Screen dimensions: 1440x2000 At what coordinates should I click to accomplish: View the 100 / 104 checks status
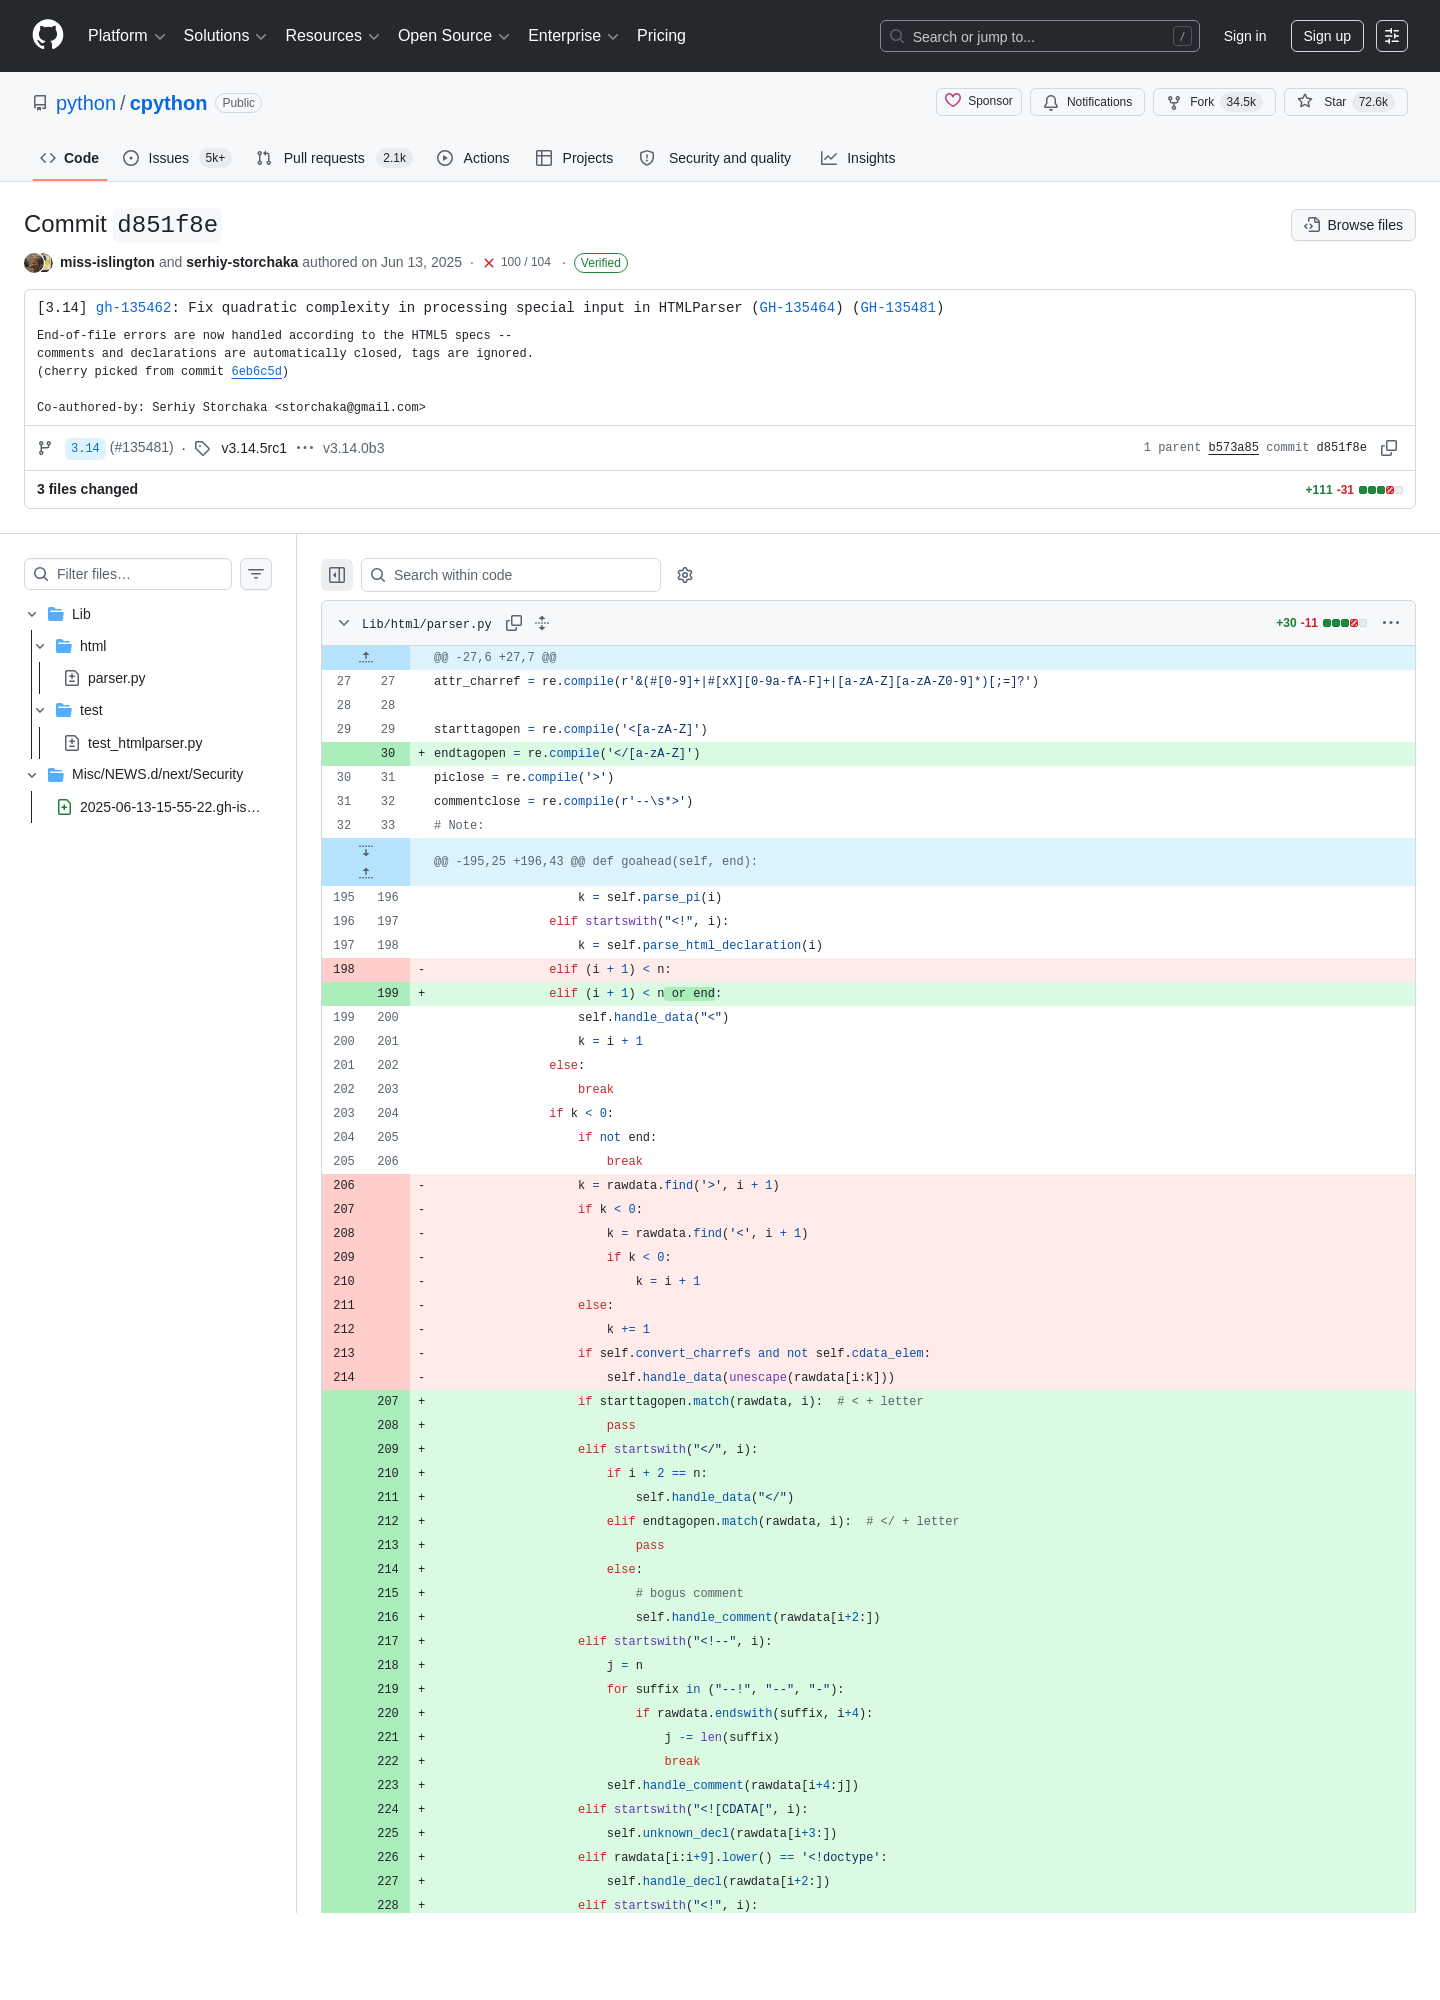coord(517,262)
